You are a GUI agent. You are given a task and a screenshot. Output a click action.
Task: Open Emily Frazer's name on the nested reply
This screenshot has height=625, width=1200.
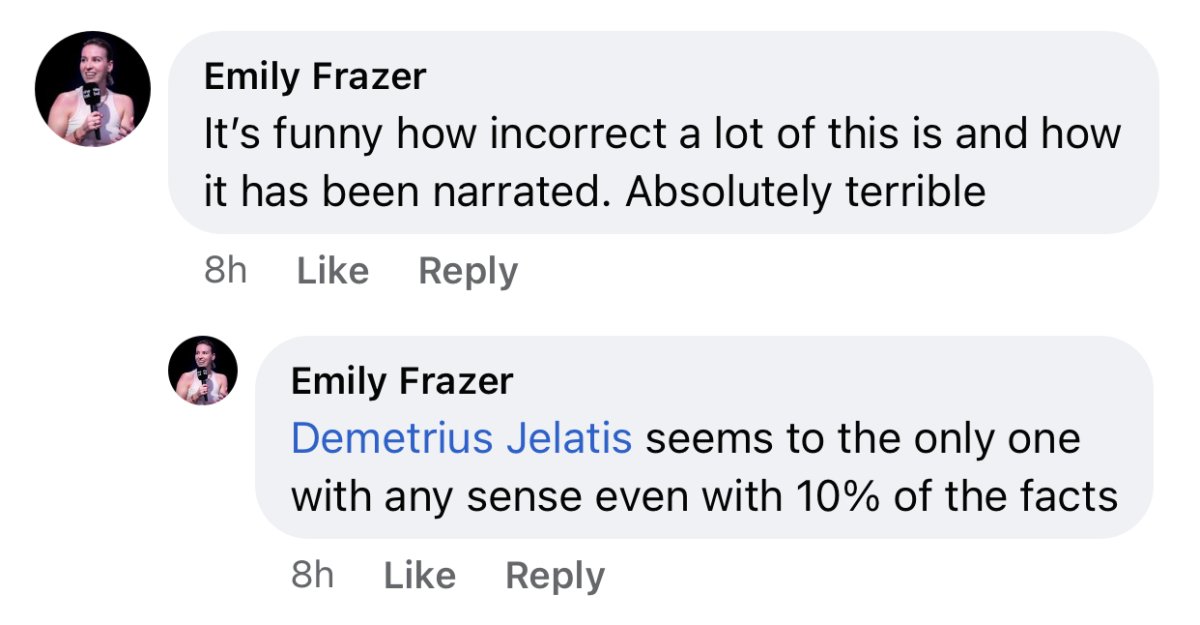[402, 381]
